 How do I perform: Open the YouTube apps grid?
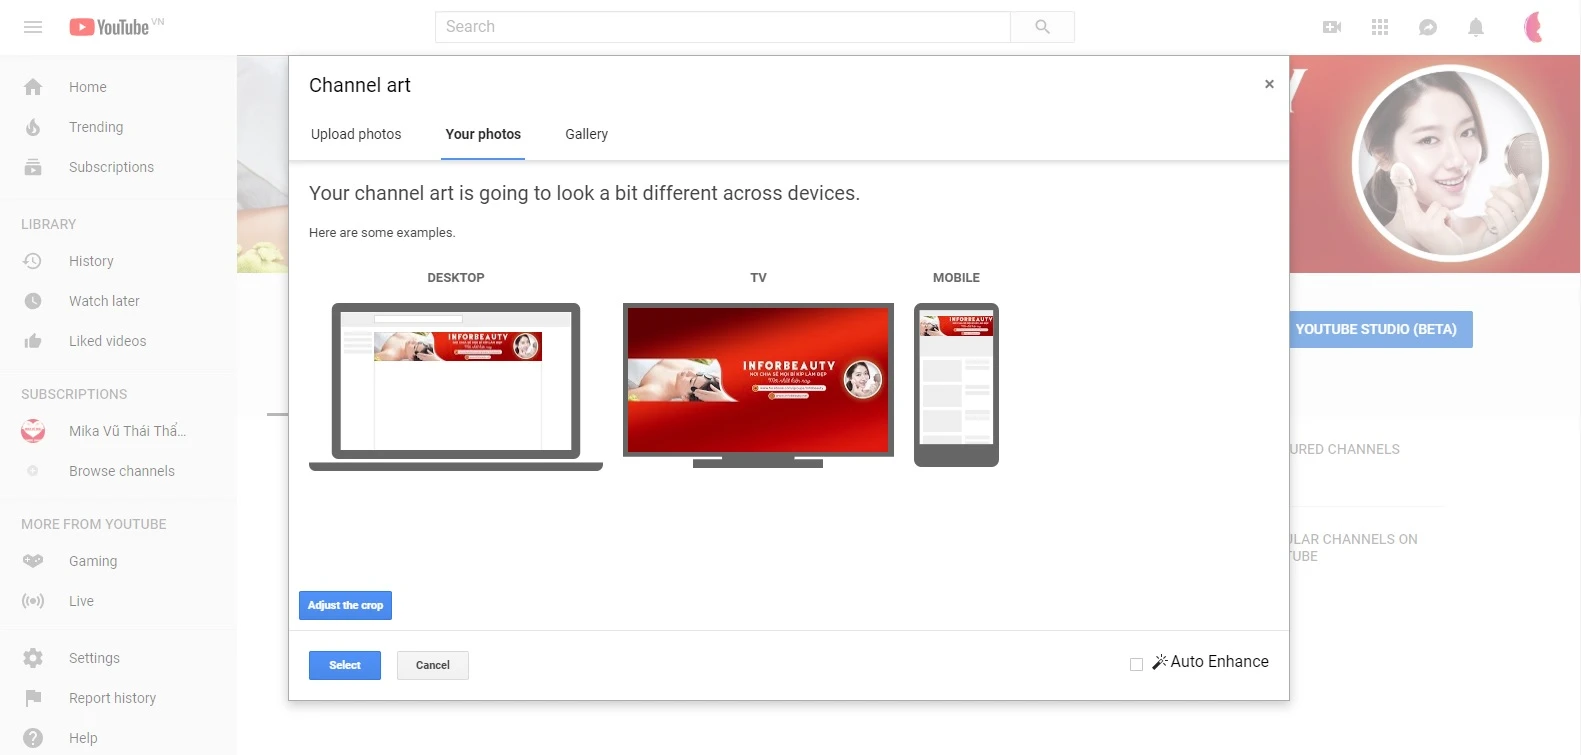click(x=1379, y=27)
